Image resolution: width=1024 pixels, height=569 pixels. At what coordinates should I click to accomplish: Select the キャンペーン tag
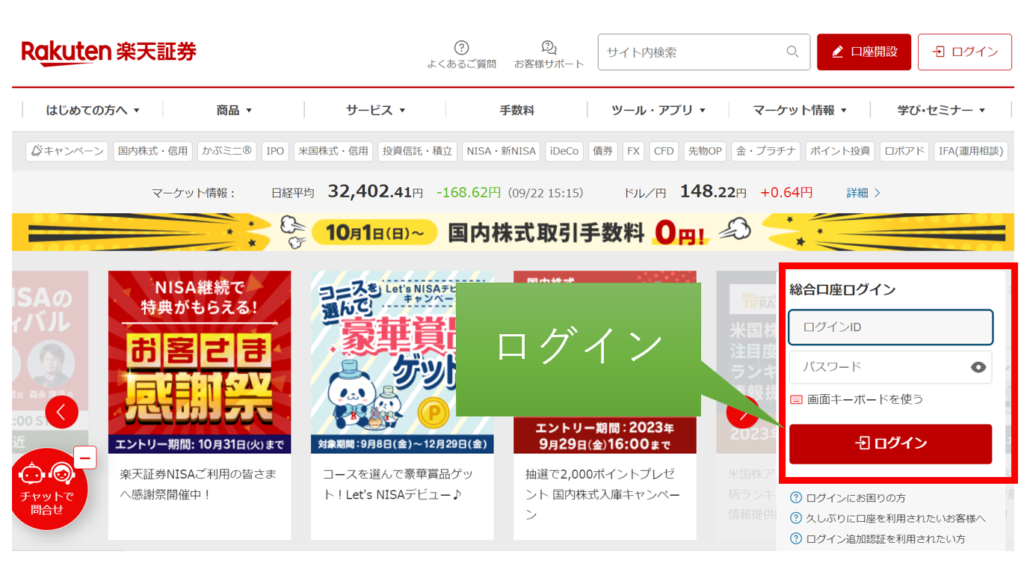point(67,151)
